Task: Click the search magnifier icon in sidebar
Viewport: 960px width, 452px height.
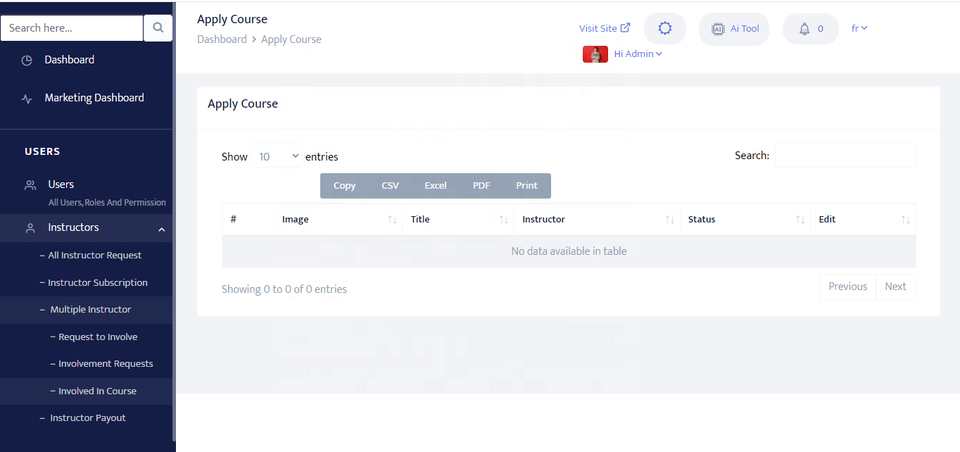Action: pyautogui.click(x=158, y=29)
